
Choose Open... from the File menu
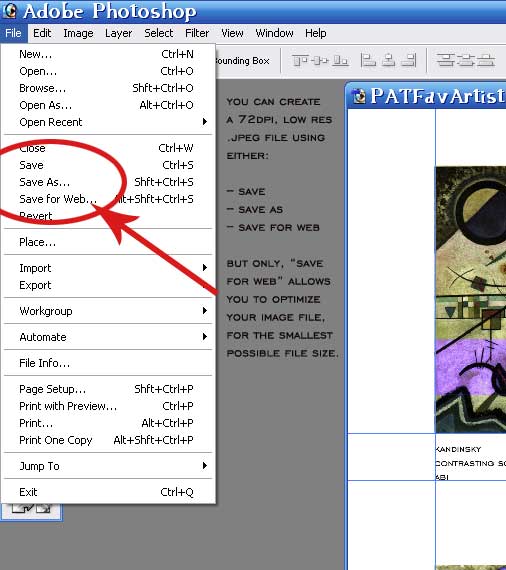coord(108,71)
